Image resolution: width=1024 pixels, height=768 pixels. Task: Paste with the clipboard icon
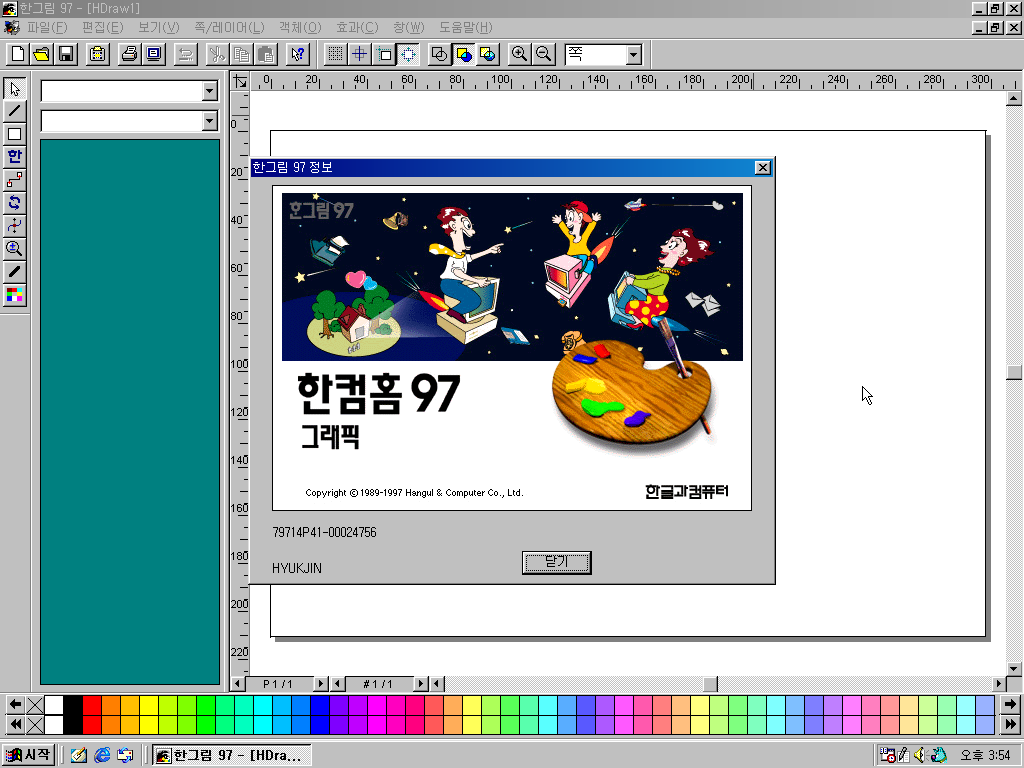point(265,54)
